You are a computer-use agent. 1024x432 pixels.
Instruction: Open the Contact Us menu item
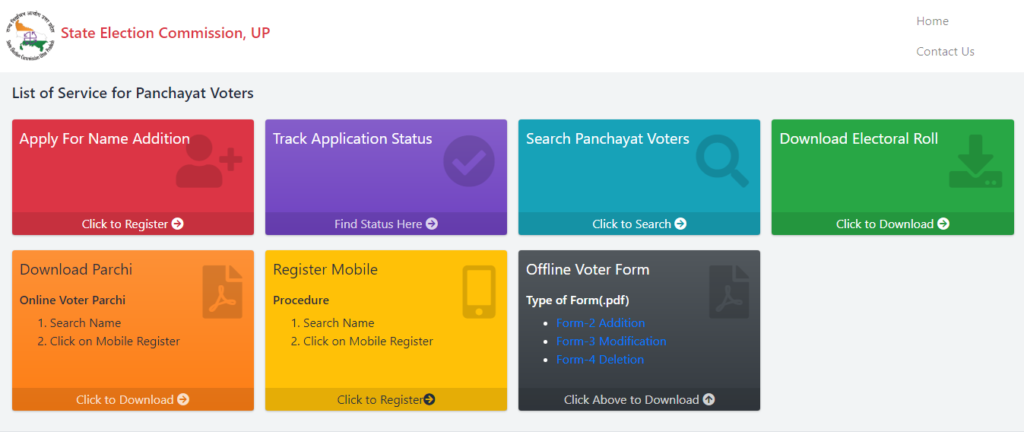tap(945, 52)
